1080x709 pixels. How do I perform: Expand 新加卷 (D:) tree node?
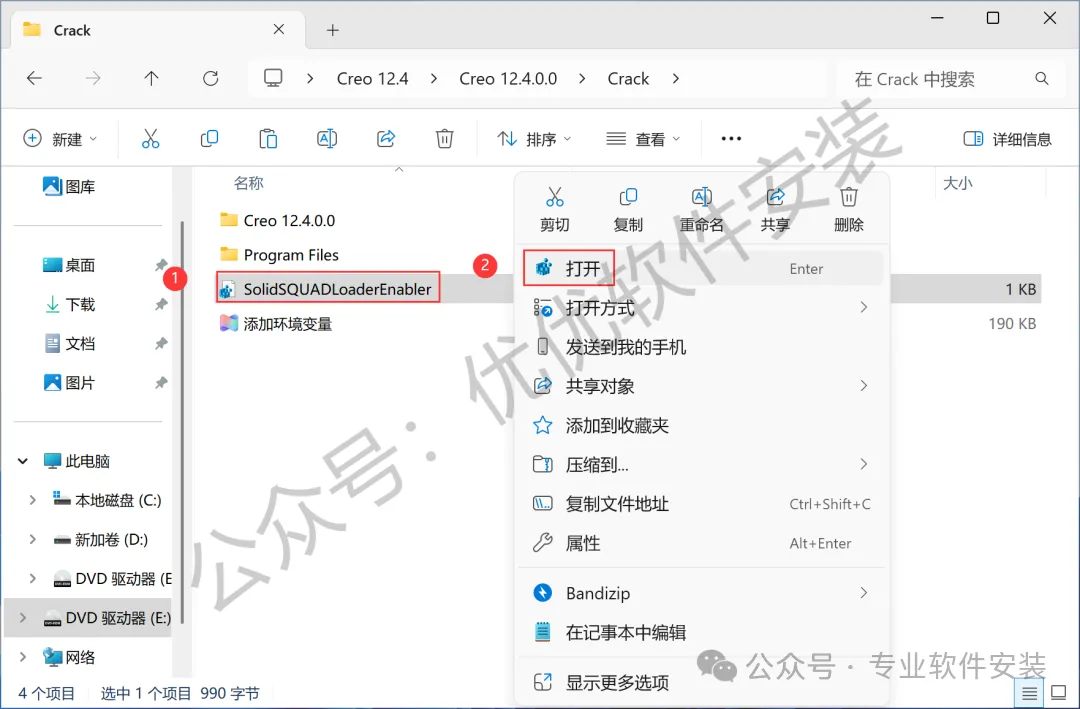[32, 540]
